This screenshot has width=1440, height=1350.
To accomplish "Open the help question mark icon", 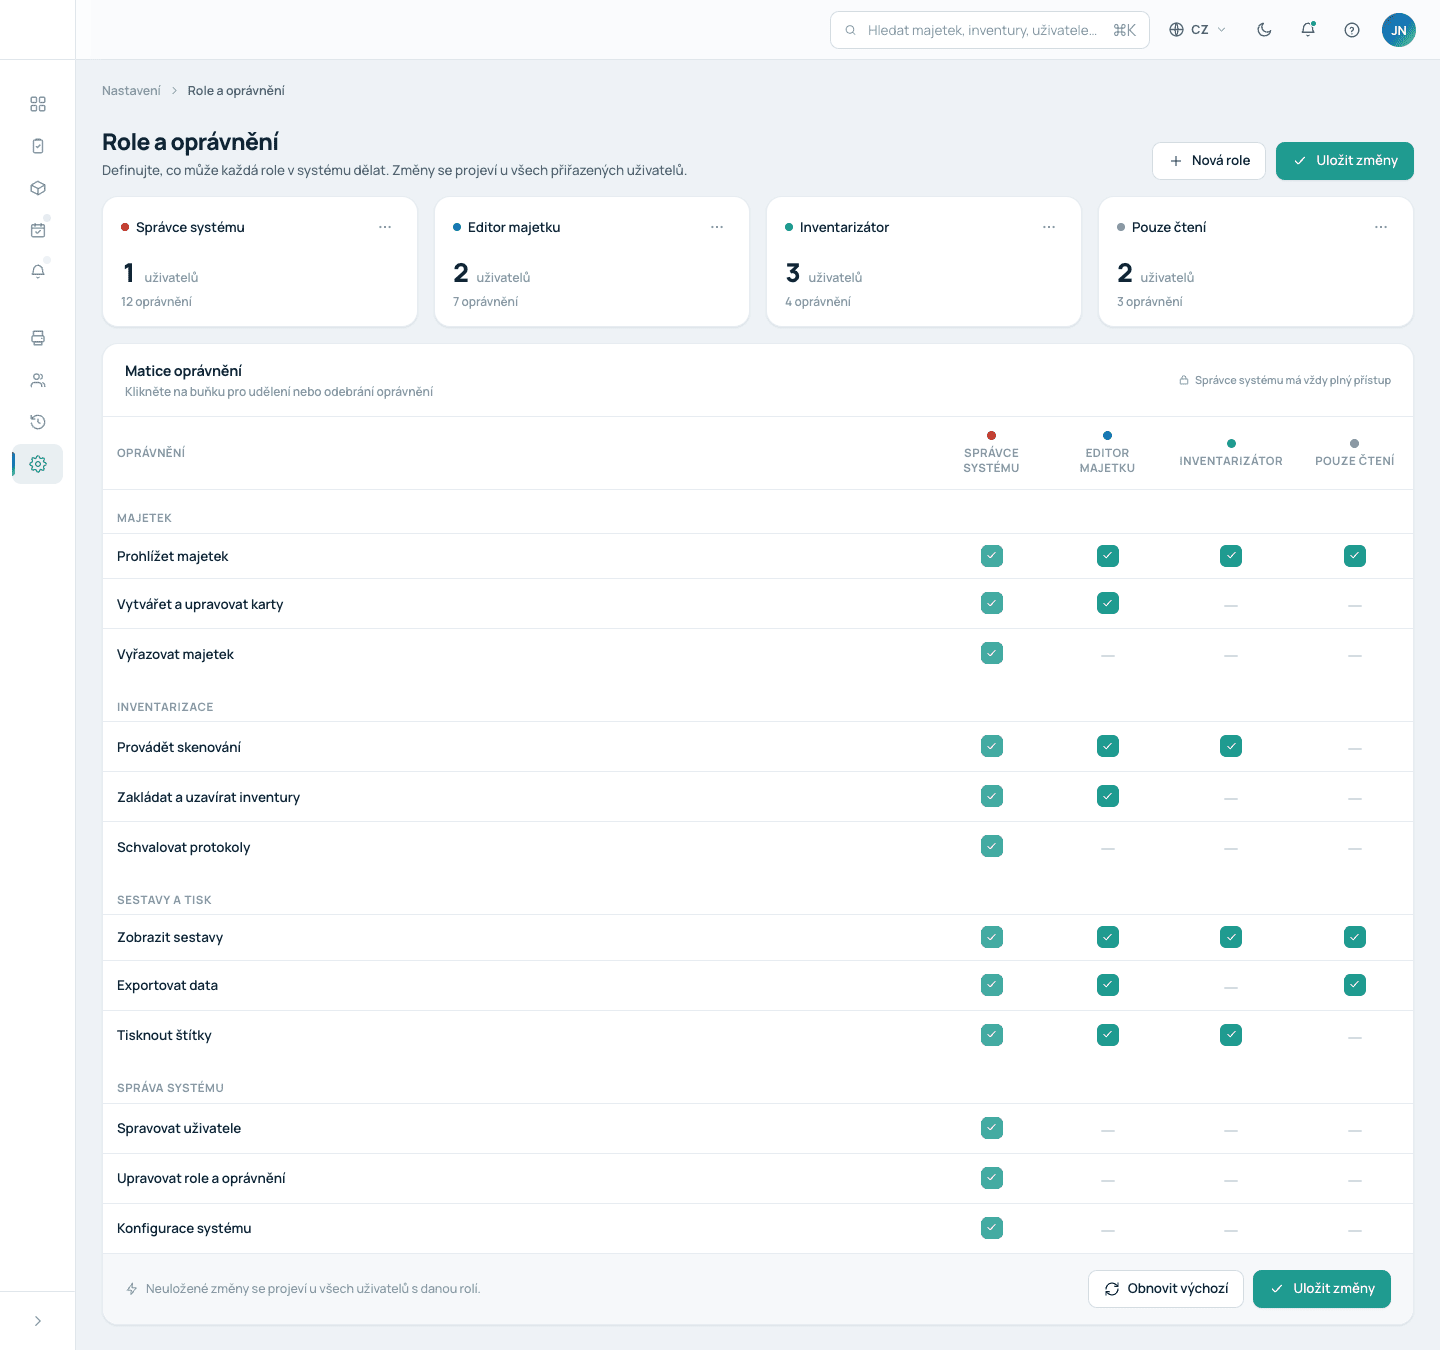I will click(1352, 30).
